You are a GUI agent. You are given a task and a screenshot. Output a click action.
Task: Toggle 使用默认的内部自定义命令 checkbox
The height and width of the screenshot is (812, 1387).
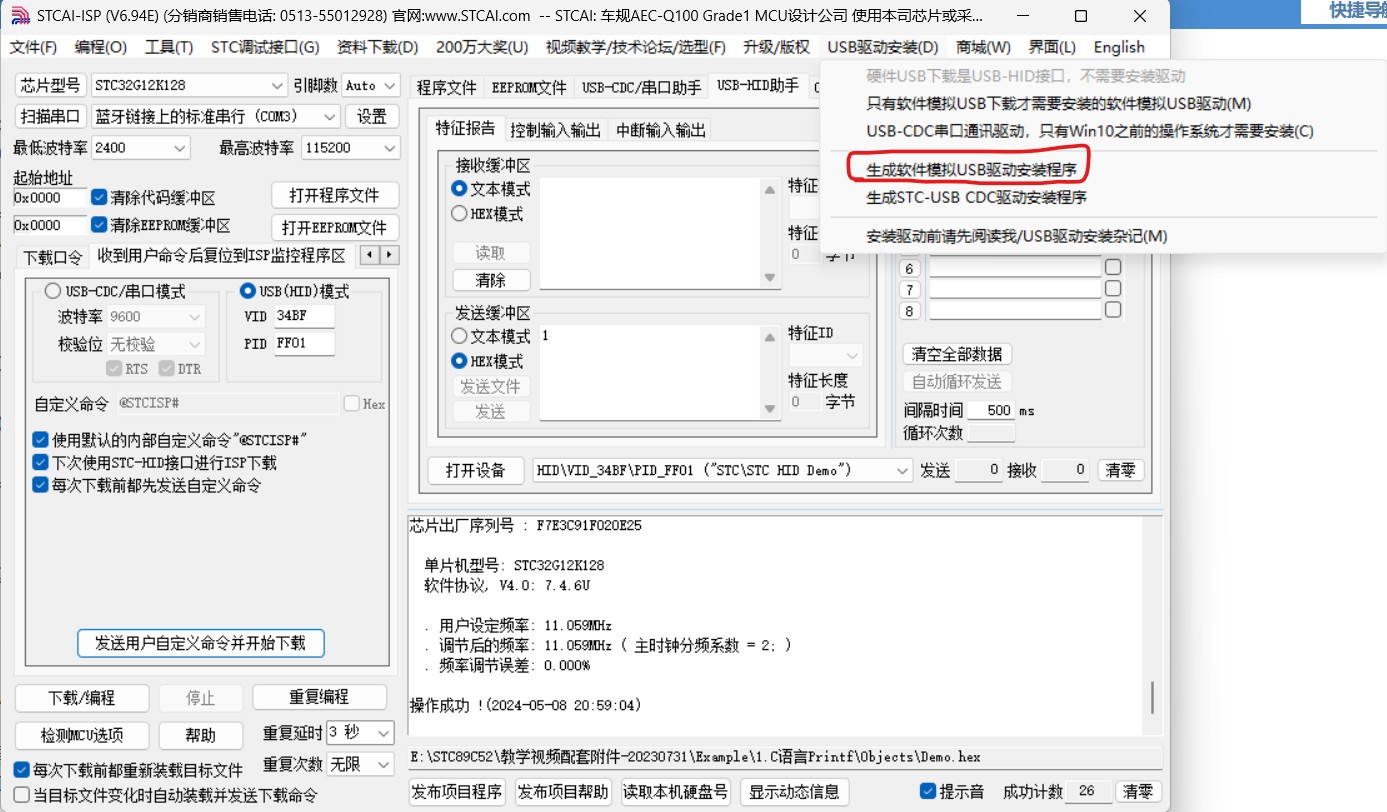click(40, 439)
